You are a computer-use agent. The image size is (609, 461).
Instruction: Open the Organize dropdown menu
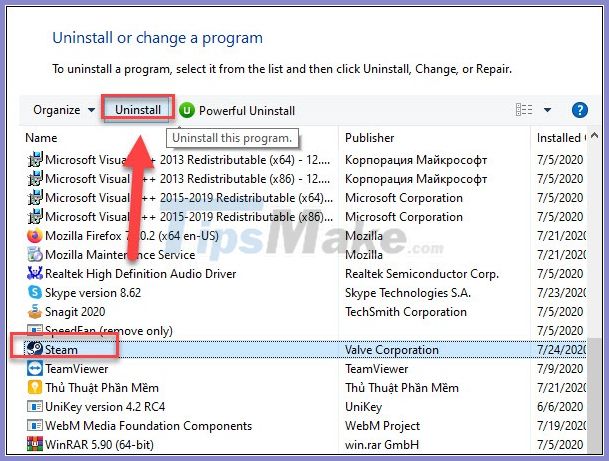click(x=64, y=110)
